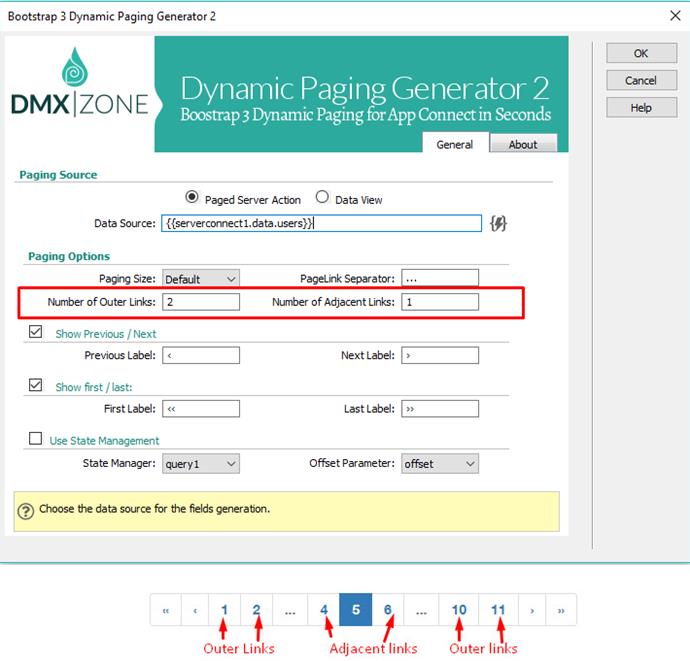Click the help question mark icon

coord(26,511)
